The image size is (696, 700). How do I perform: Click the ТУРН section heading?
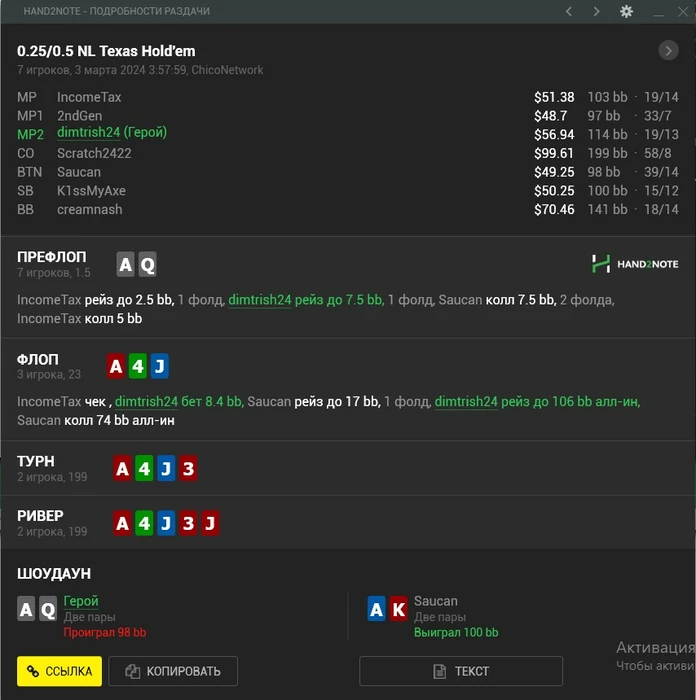pyautogui.click(x=36, y=461)
